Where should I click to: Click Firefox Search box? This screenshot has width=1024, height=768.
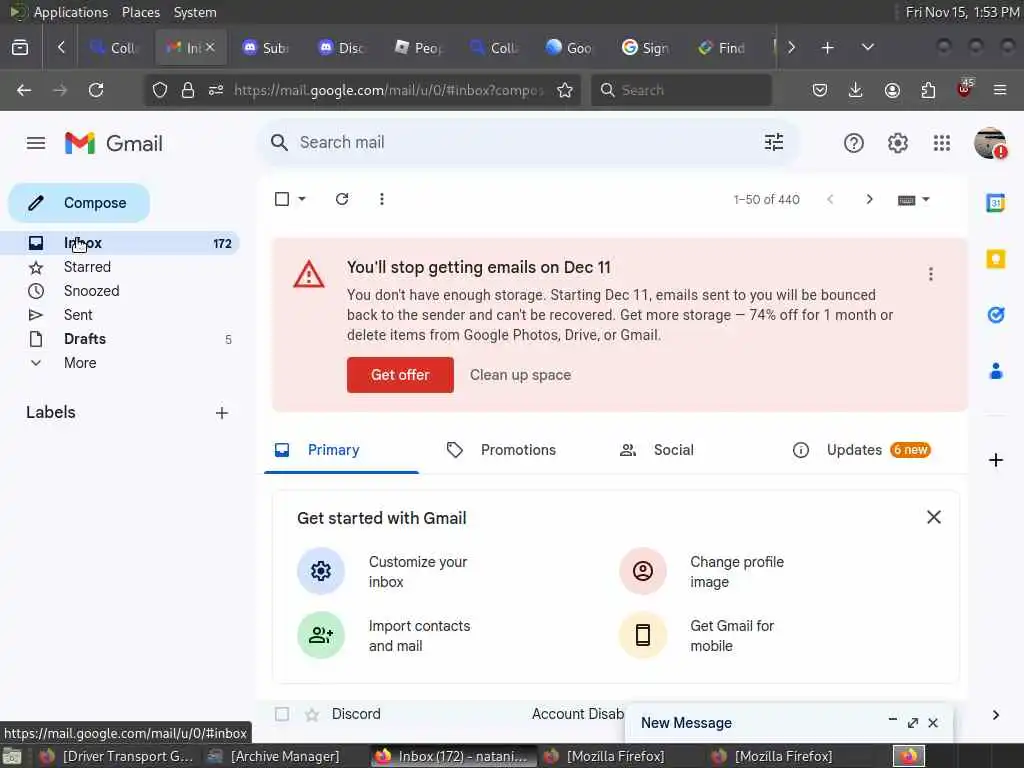pyautogui.click(x=681, y=90)
